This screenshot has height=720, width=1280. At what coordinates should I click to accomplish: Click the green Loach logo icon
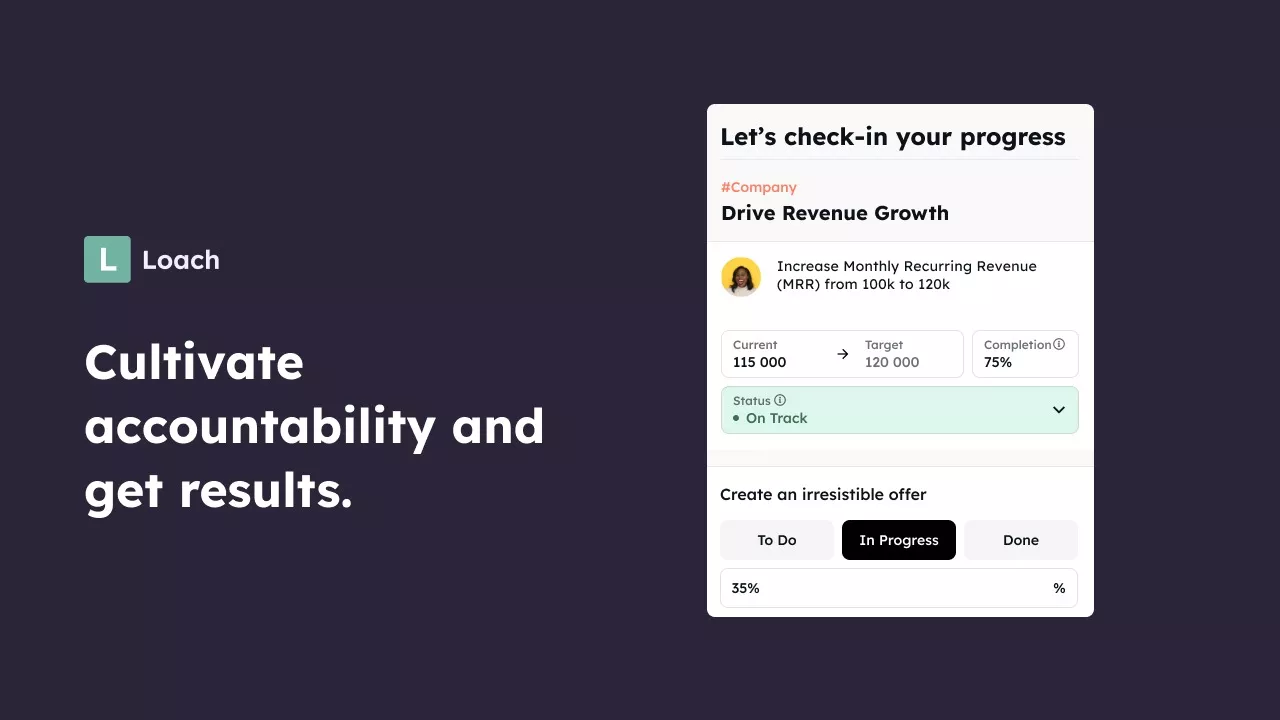coord(107,259)
